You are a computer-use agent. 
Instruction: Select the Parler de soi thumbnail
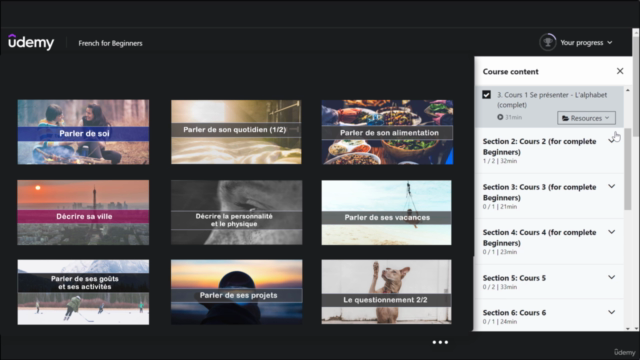83,132
